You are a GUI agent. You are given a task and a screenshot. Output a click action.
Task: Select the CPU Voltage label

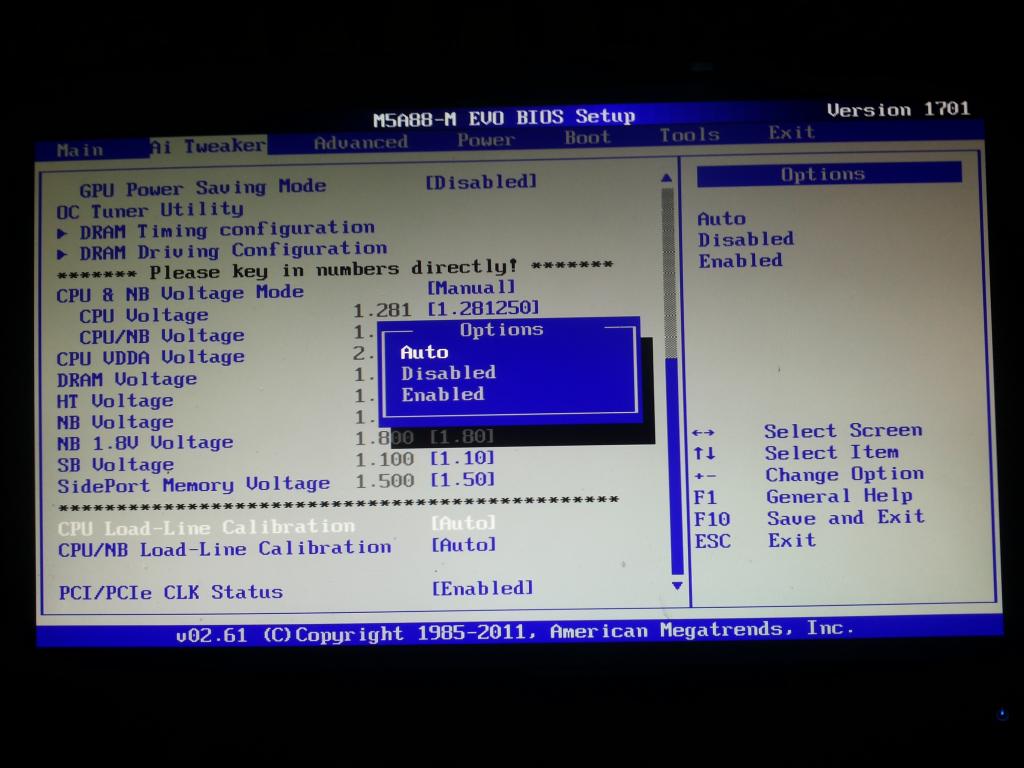(x=144, y=315)
